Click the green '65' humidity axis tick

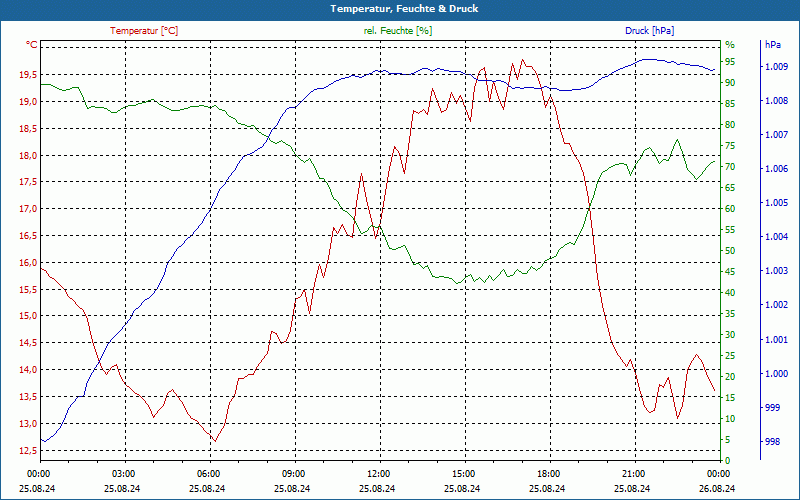tap(730, 188)
